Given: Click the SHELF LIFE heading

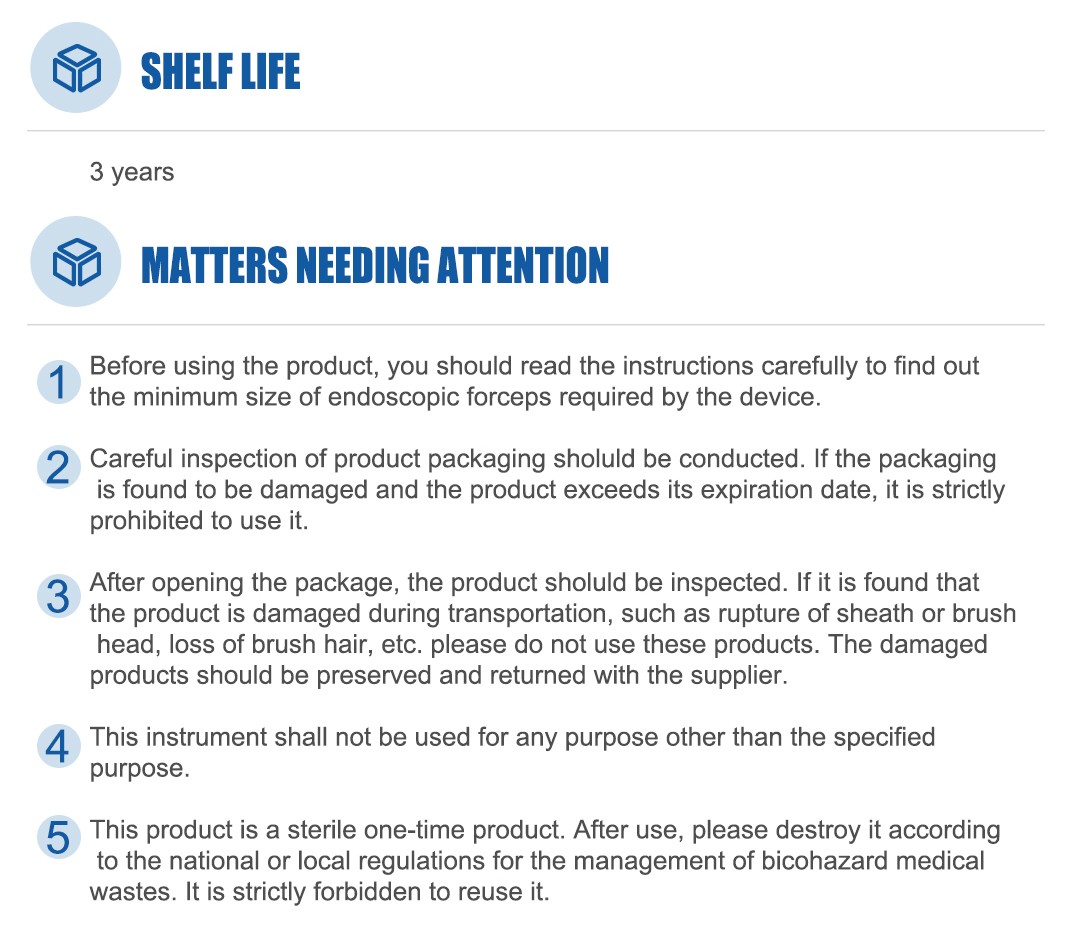Looking at the screenshot, I should (x=220, y=71).
